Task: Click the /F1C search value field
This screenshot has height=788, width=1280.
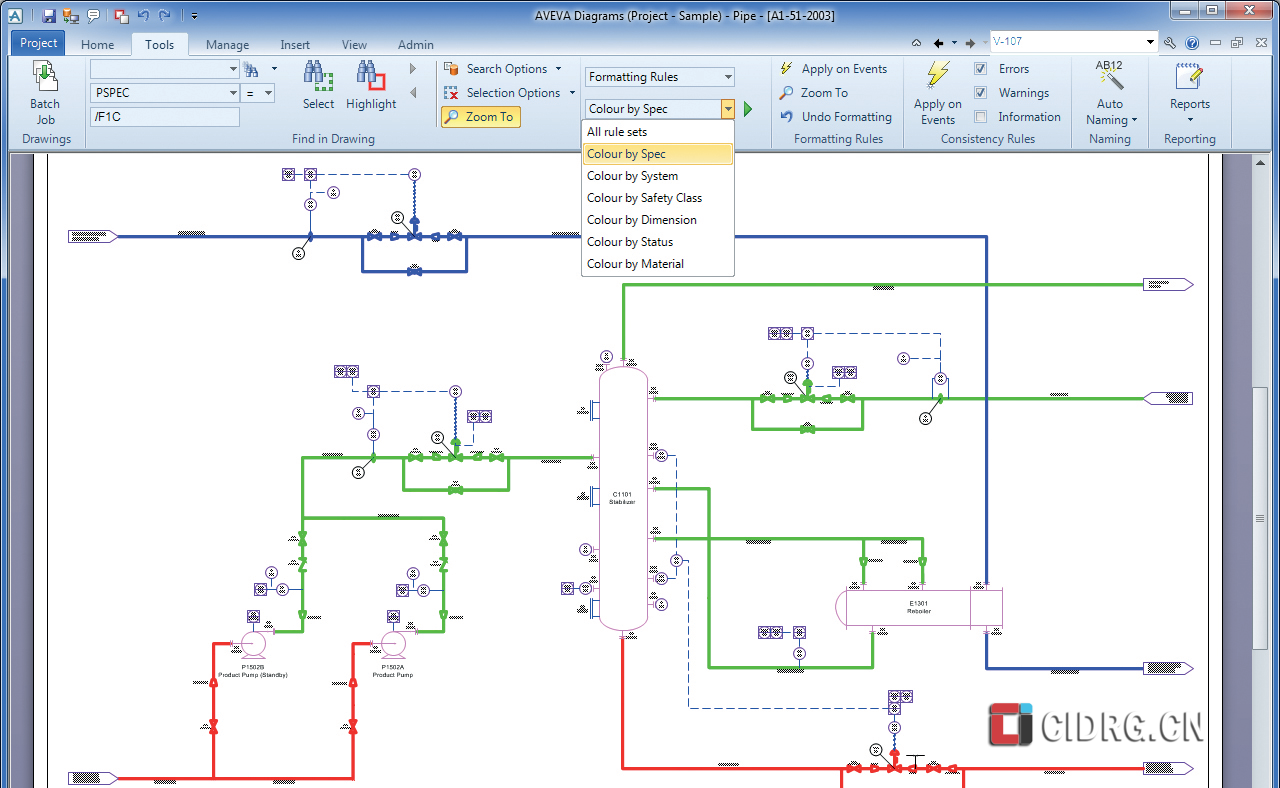Action: (x=165, y=117)
